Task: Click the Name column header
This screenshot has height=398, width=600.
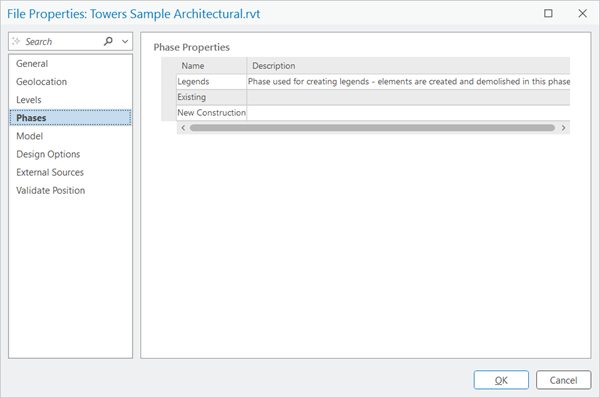Action: (x=212, y=66)
